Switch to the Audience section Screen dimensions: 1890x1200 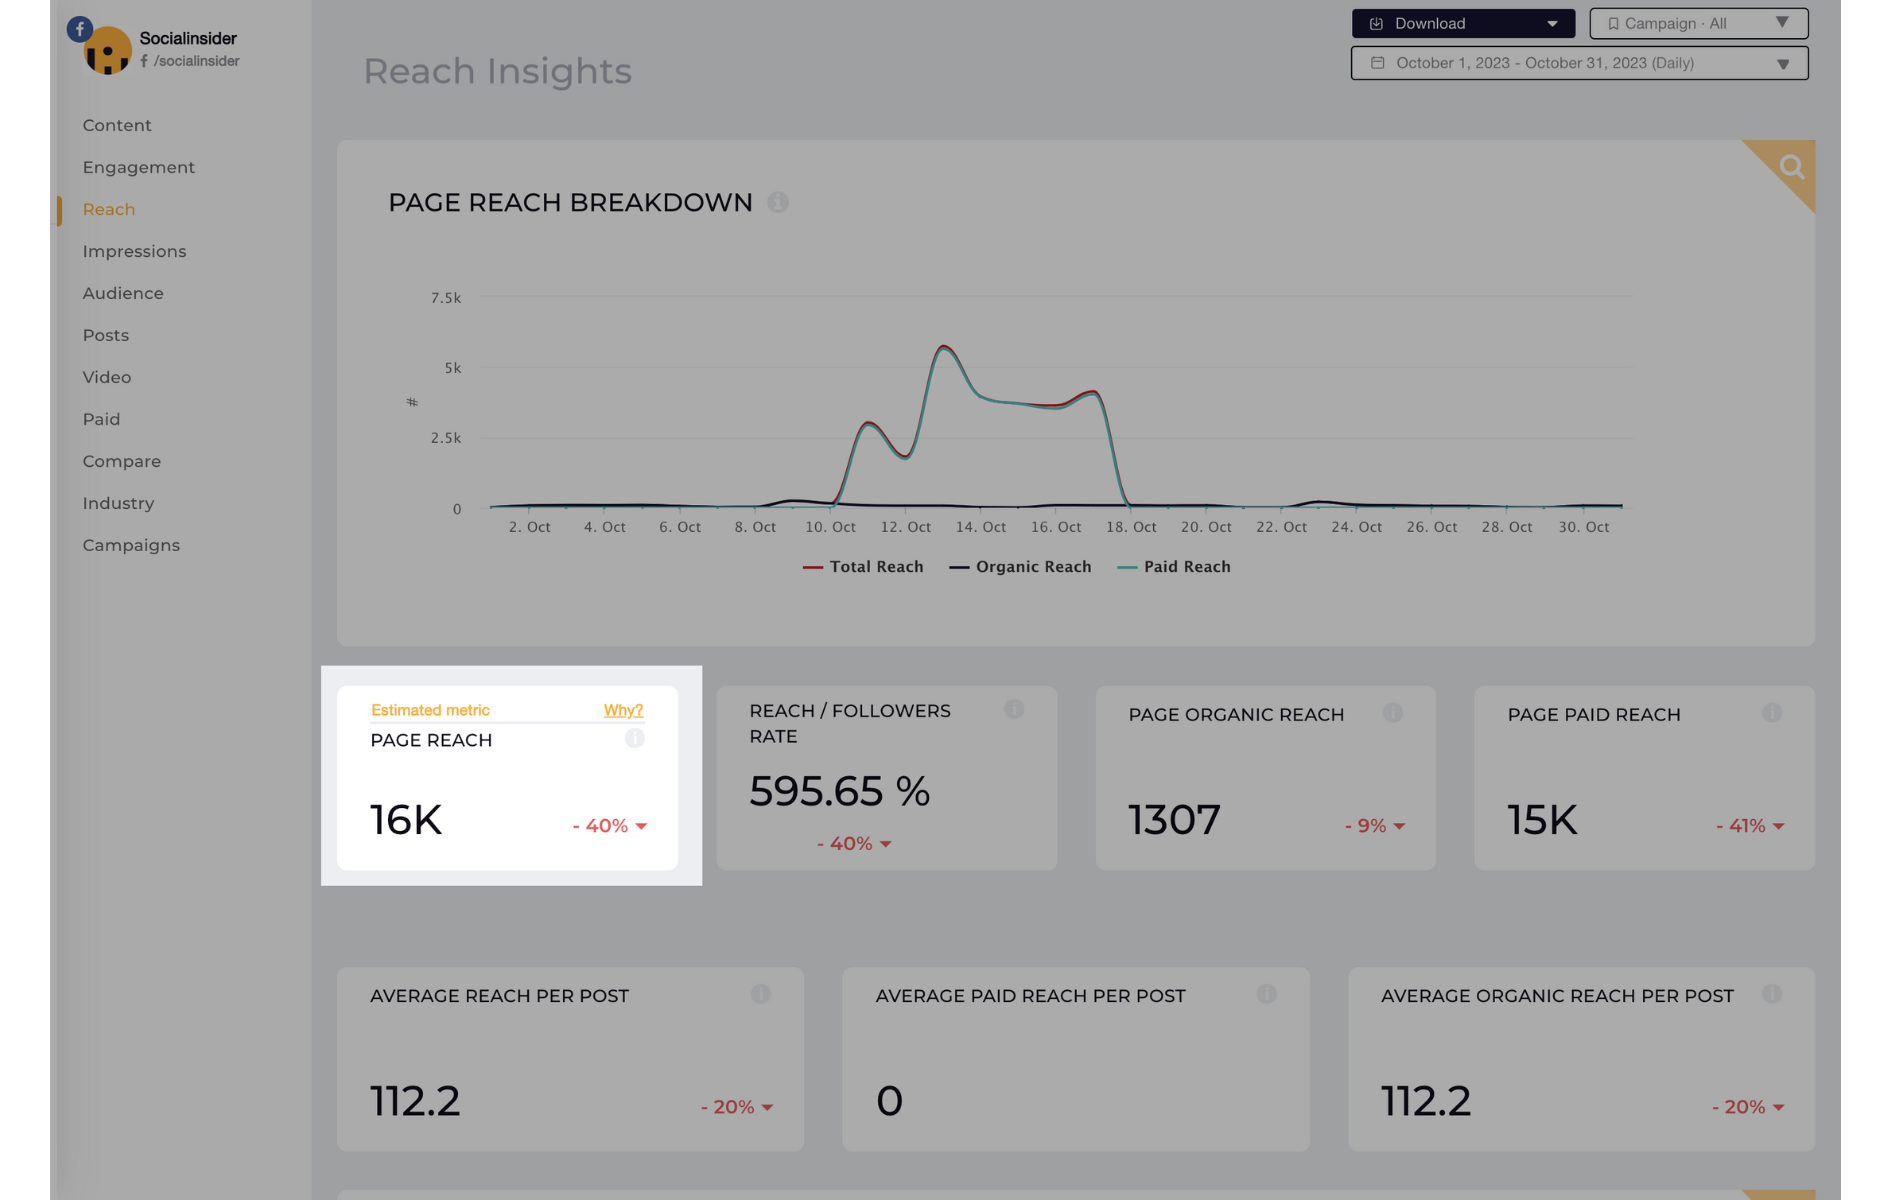(x=123, y=293)
